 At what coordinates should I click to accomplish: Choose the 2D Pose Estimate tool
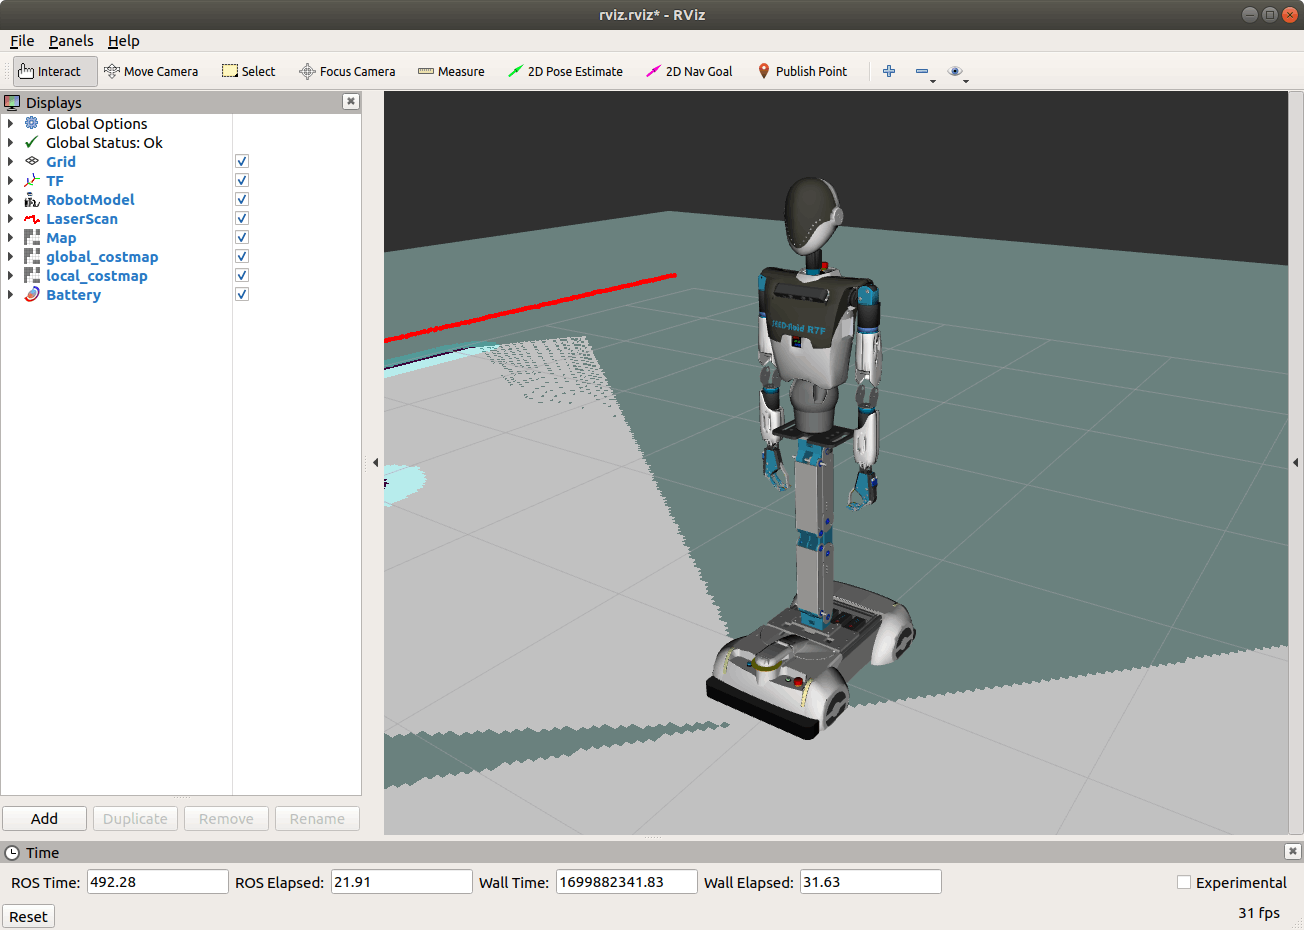(x=565, y=71)
